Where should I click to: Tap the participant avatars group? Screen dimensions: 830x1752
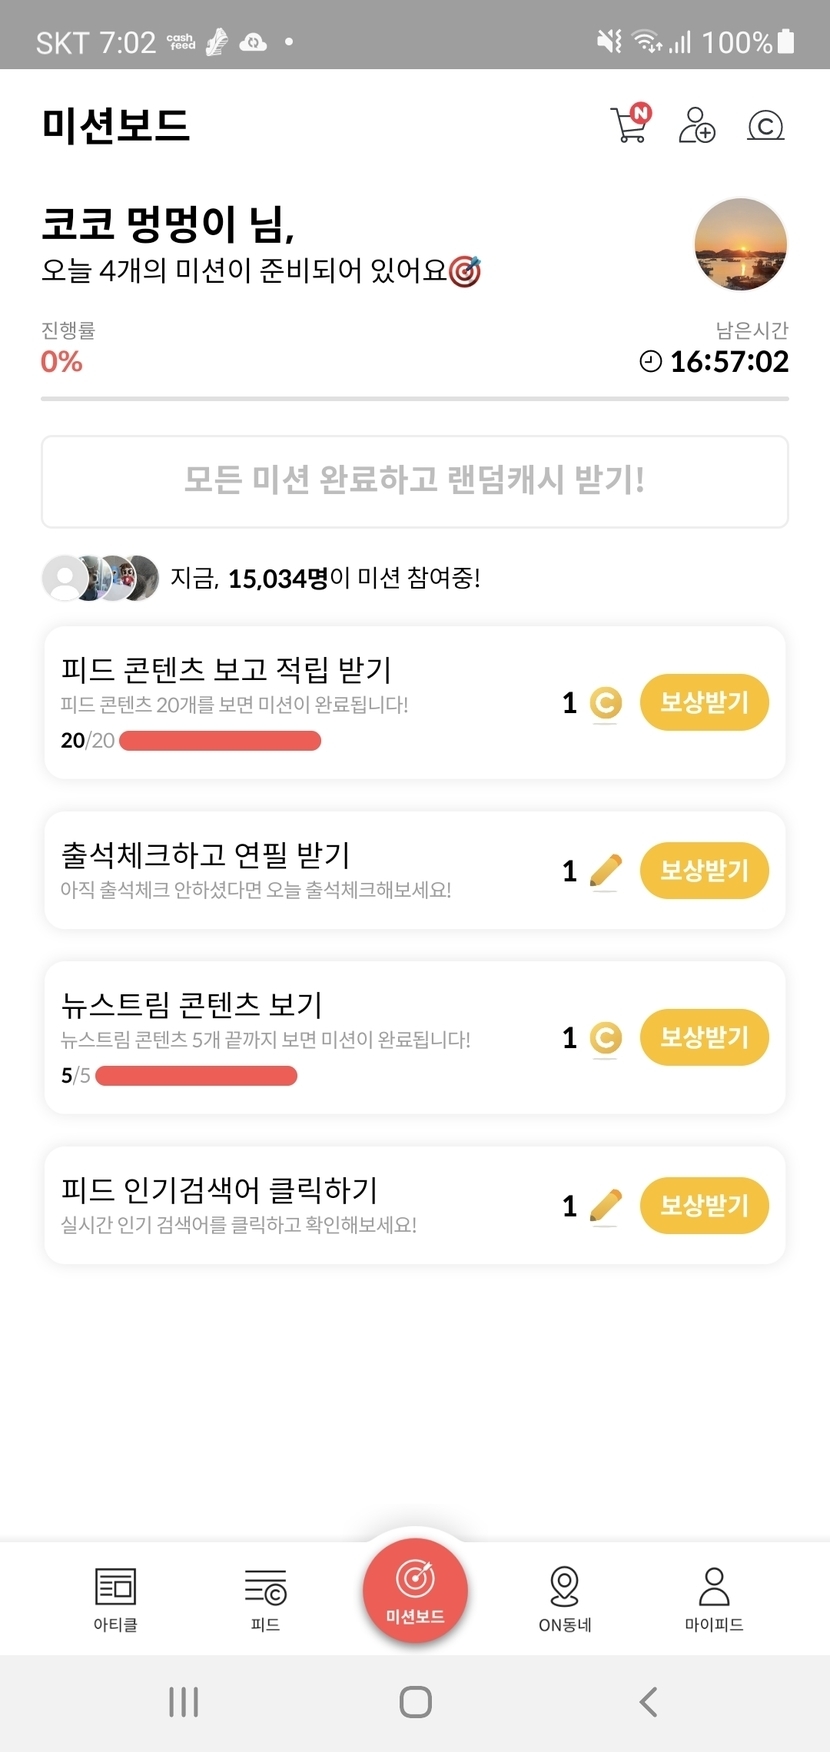(x=100, y=578)
